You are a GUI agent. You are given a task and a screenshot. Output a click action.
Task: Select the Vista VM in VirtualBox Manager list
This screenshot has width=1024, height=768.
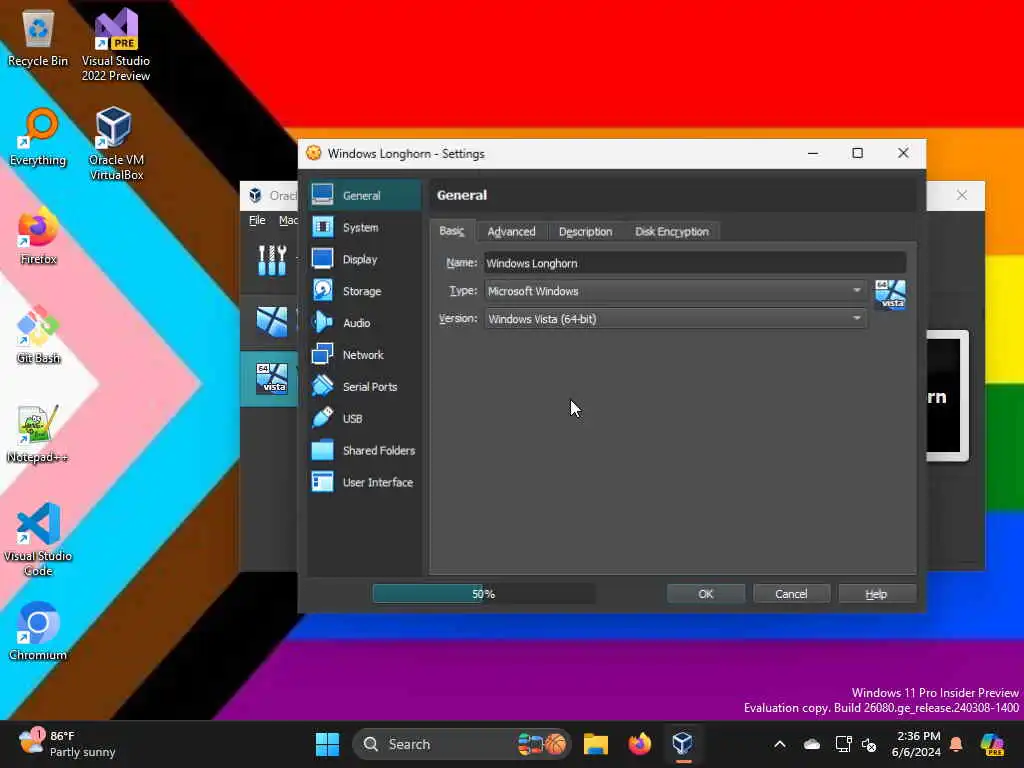pos(270,379)
